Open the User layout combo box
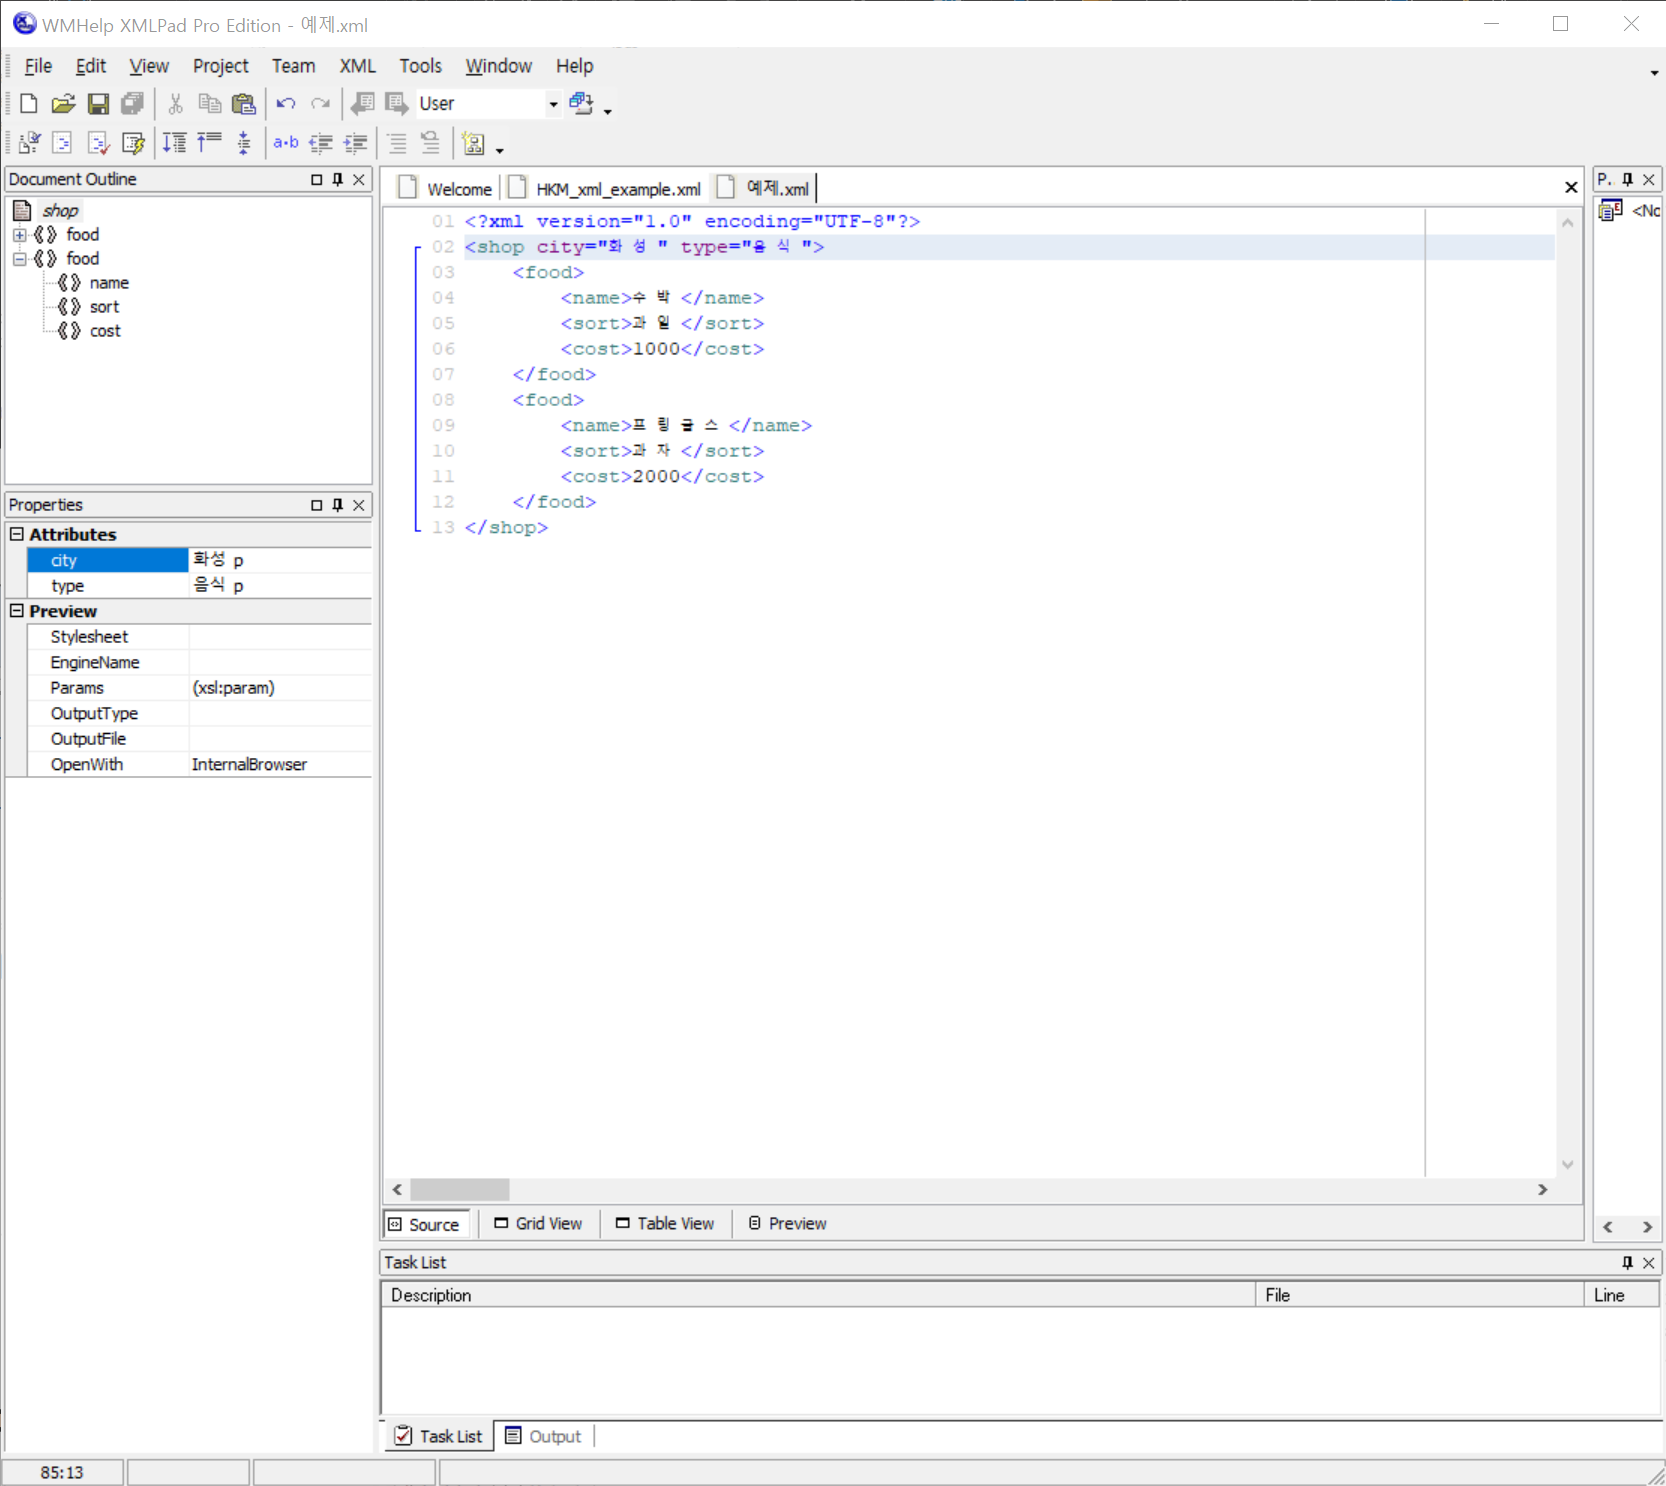 click(489, 104)
